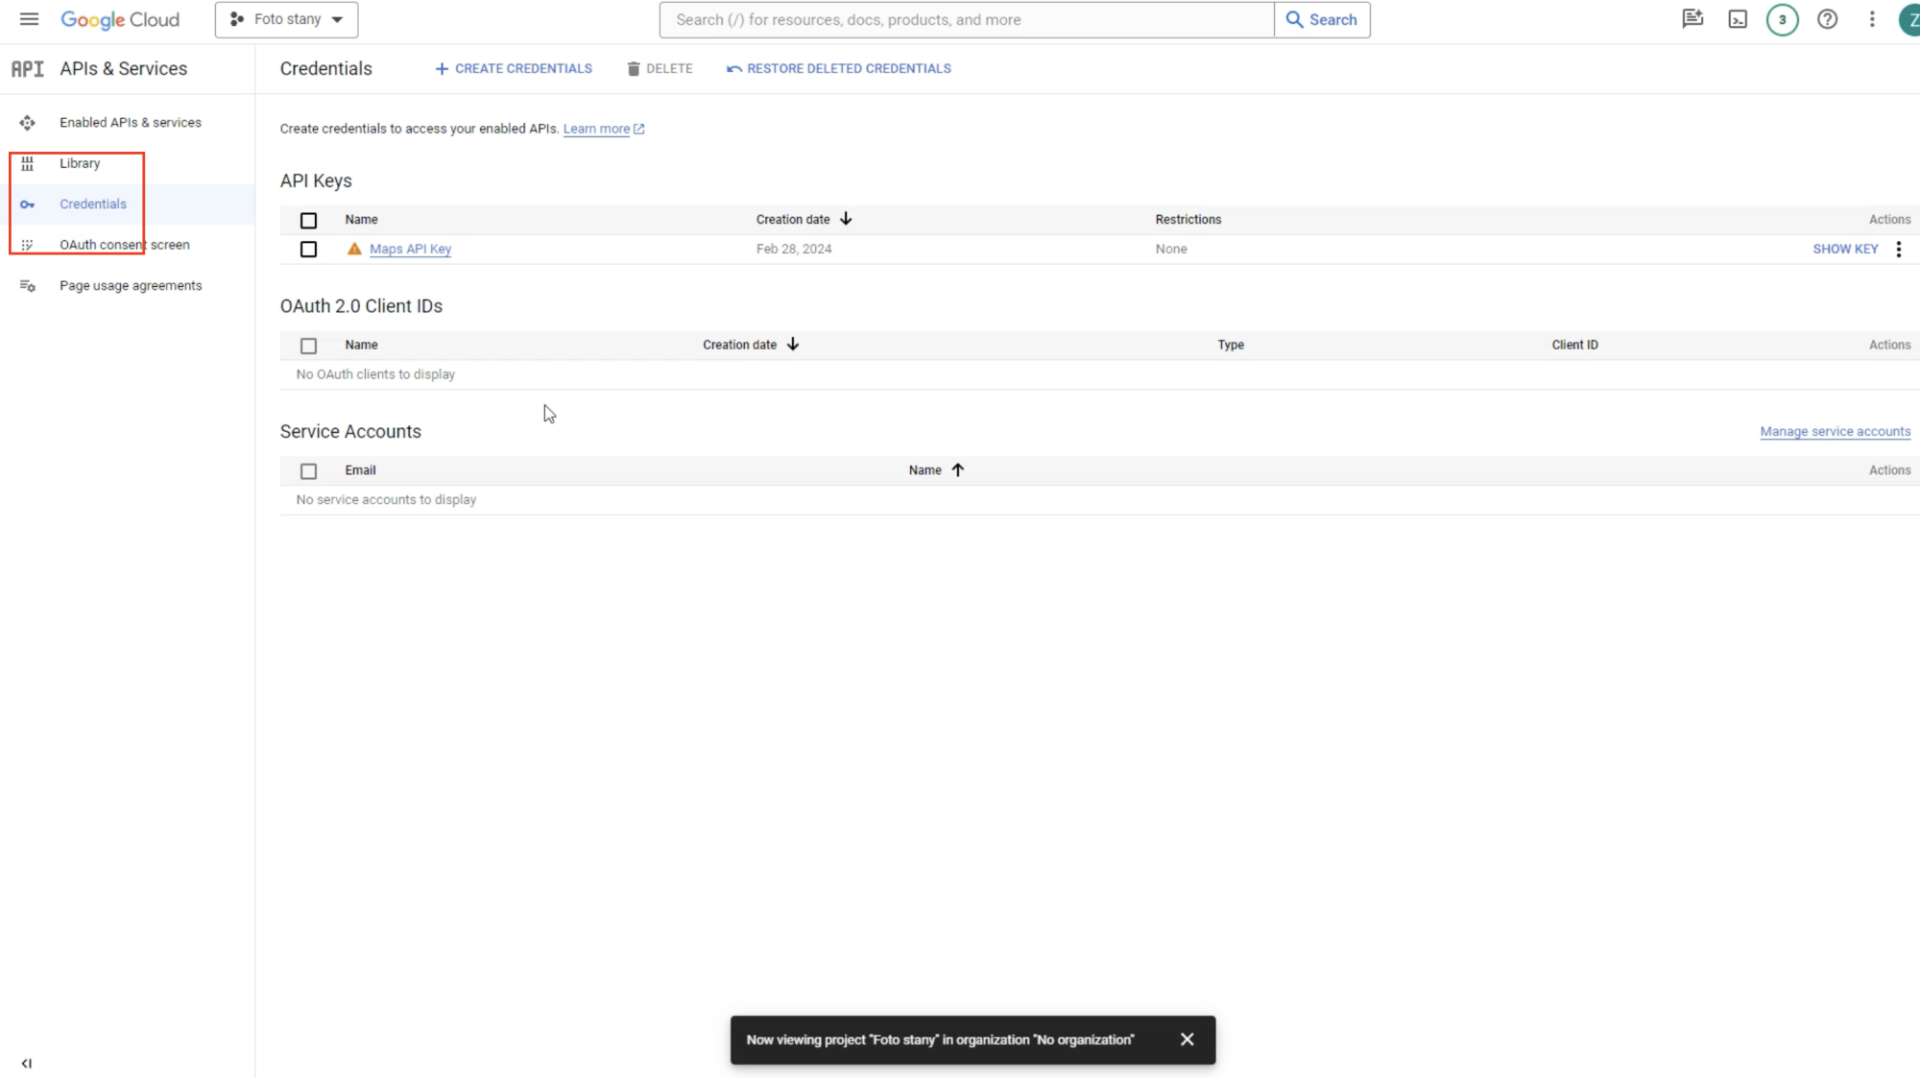Click the API icon beside APIs & Services
This screenshot has width=1920, height=1078.
(x=28, y=69)
